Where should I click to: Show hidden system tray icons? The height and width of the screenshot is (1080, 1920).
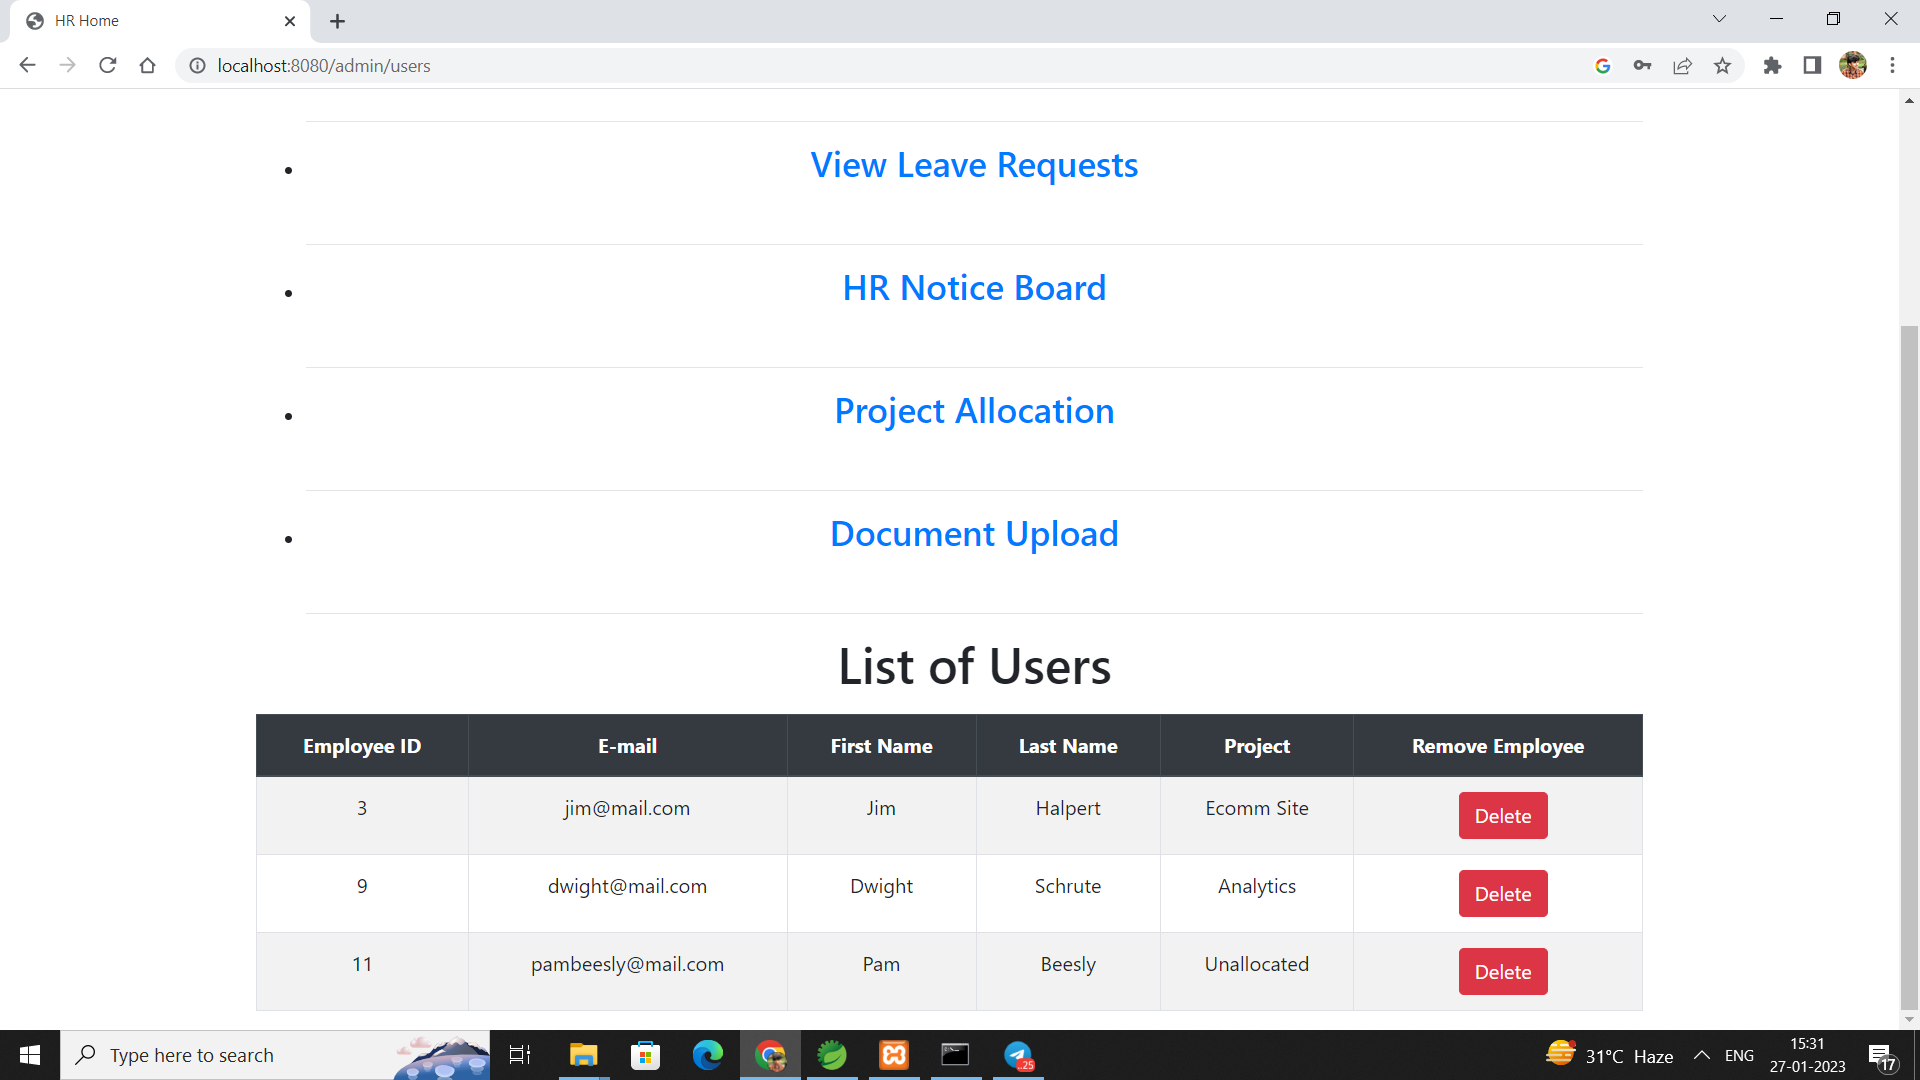[1701, 1055]
